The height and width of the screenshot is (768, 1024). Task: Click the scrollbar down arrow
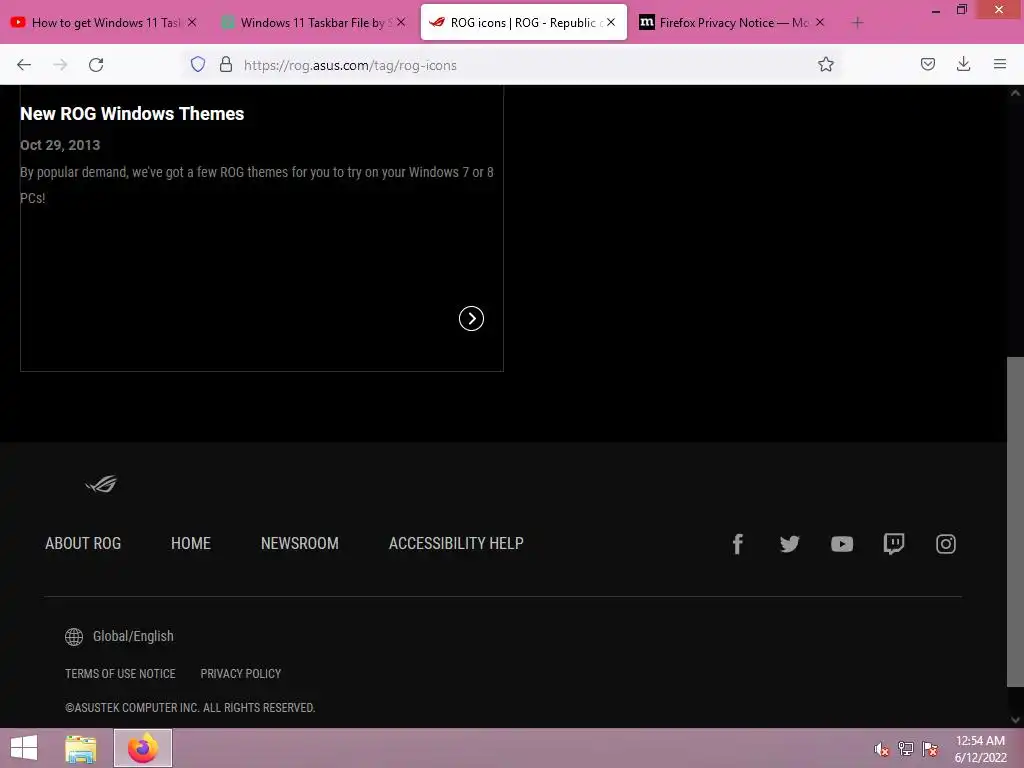[x=1015, y=720]
